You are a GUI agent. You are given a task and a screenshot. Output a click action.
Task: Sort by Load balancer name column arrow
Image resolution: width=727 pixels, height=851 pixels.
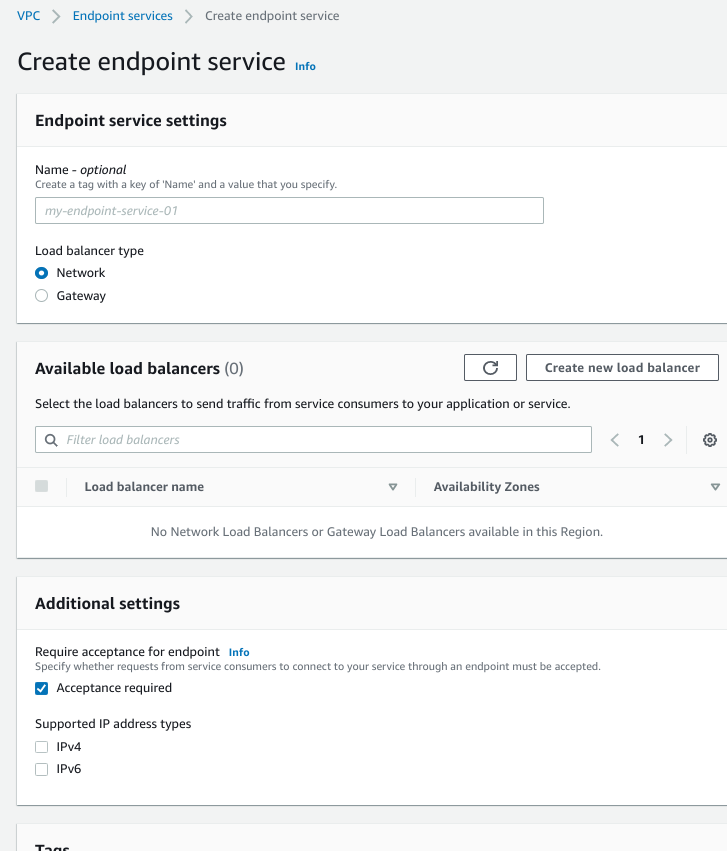(x=393, y=487)
